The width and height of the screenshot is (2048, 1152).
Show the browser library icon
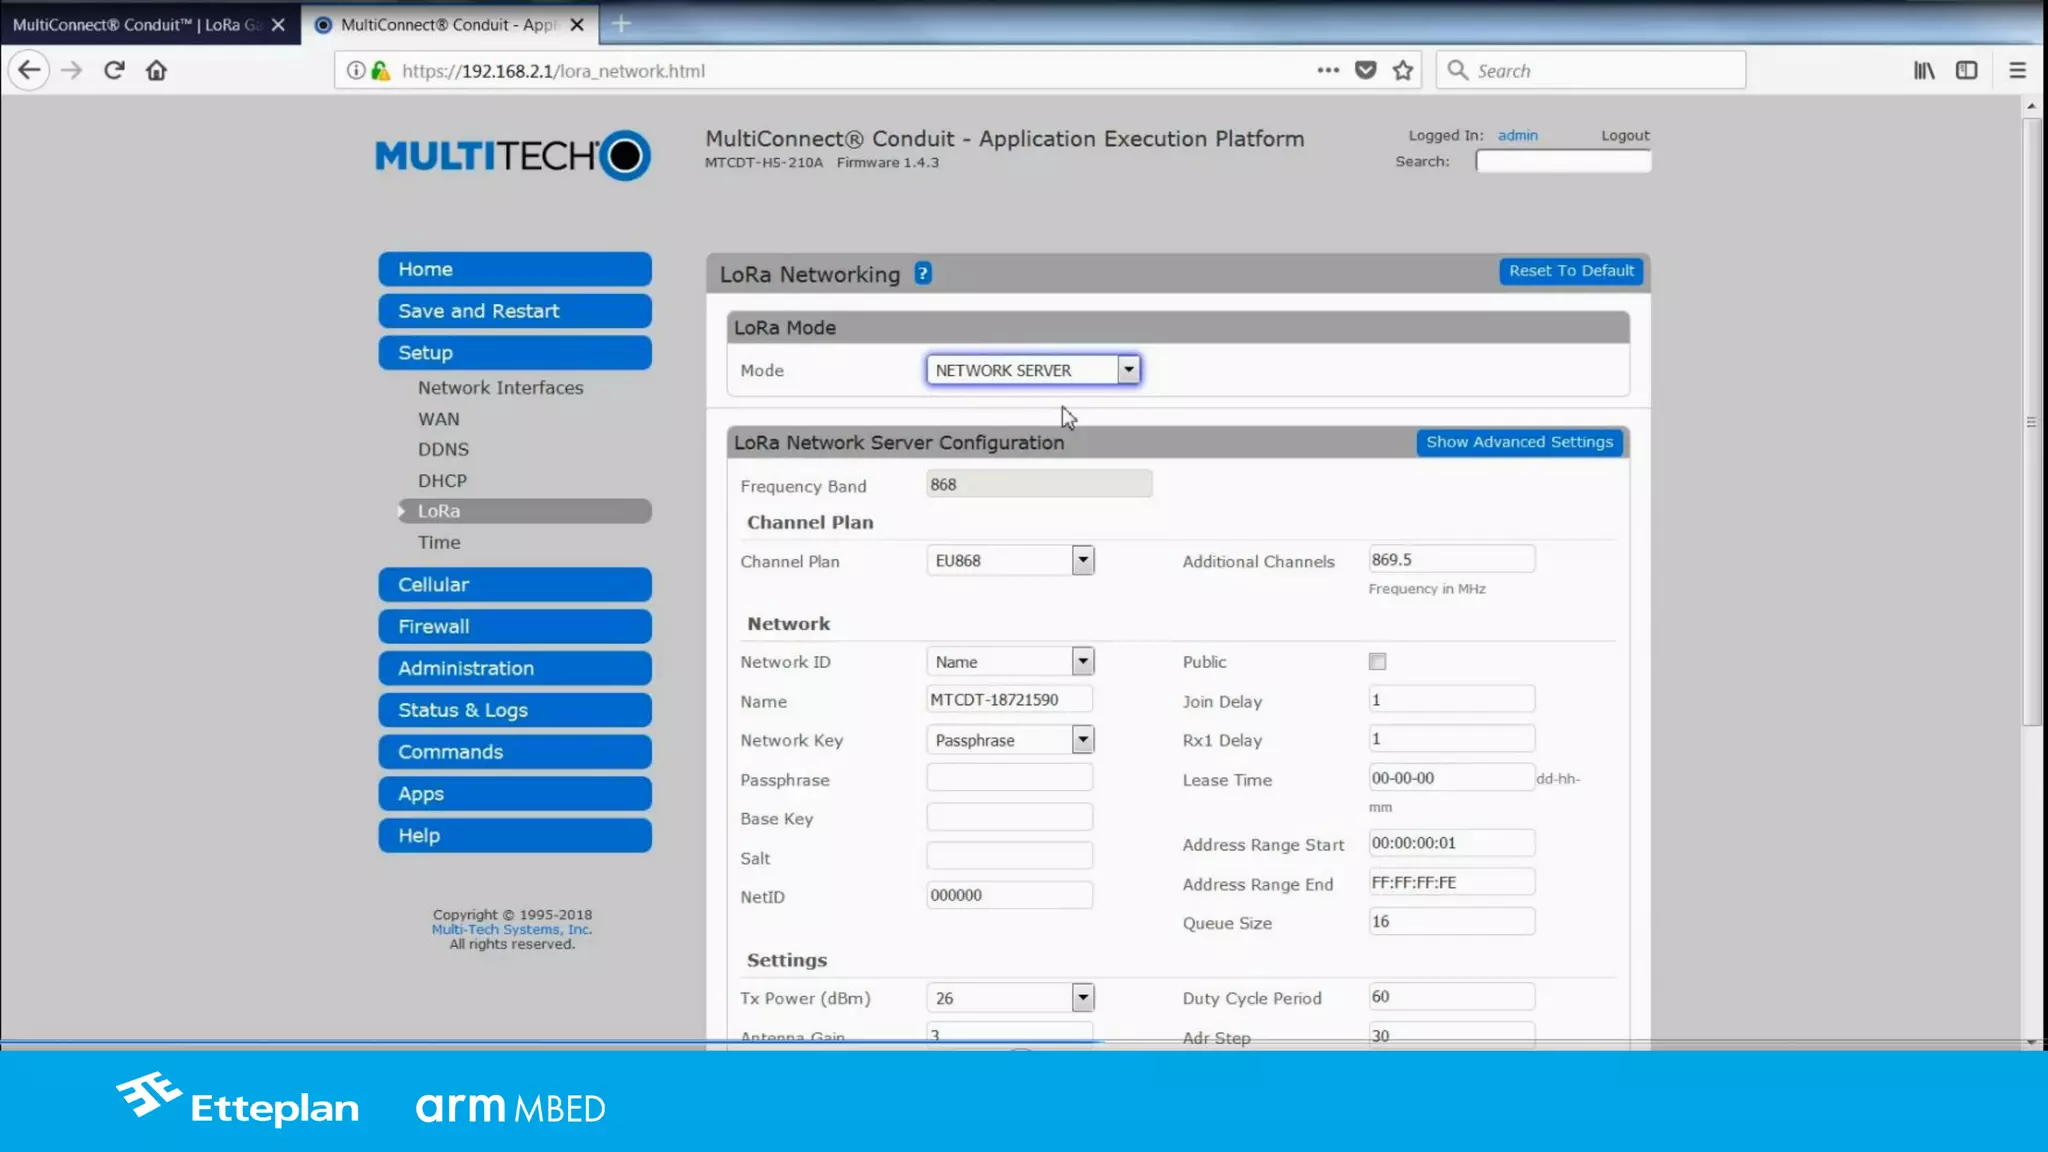tap(1924, 70)
